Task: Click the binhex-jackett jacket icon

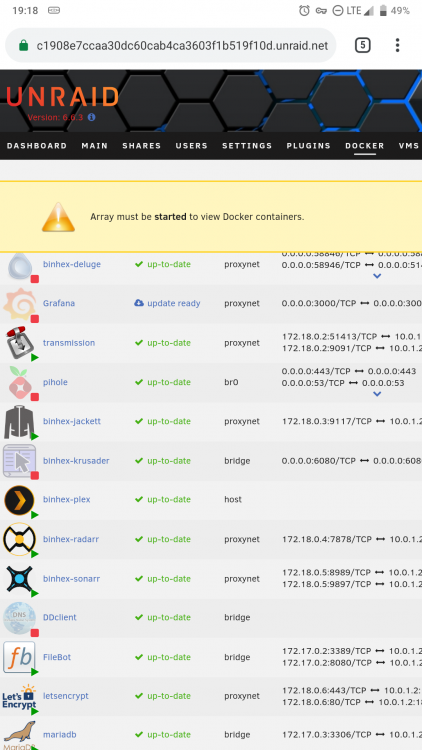Action: tap(19, 422)
